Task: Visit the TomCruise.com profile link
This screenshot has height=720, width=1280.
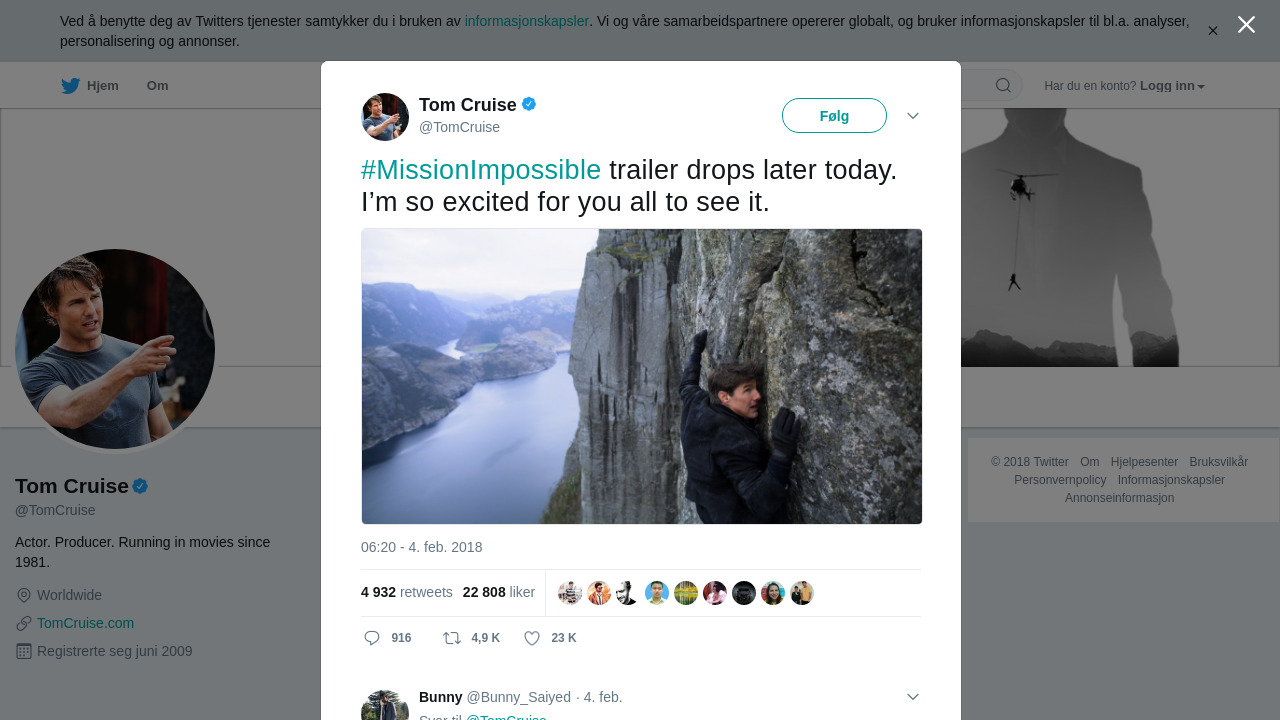Action: (85, 623)
